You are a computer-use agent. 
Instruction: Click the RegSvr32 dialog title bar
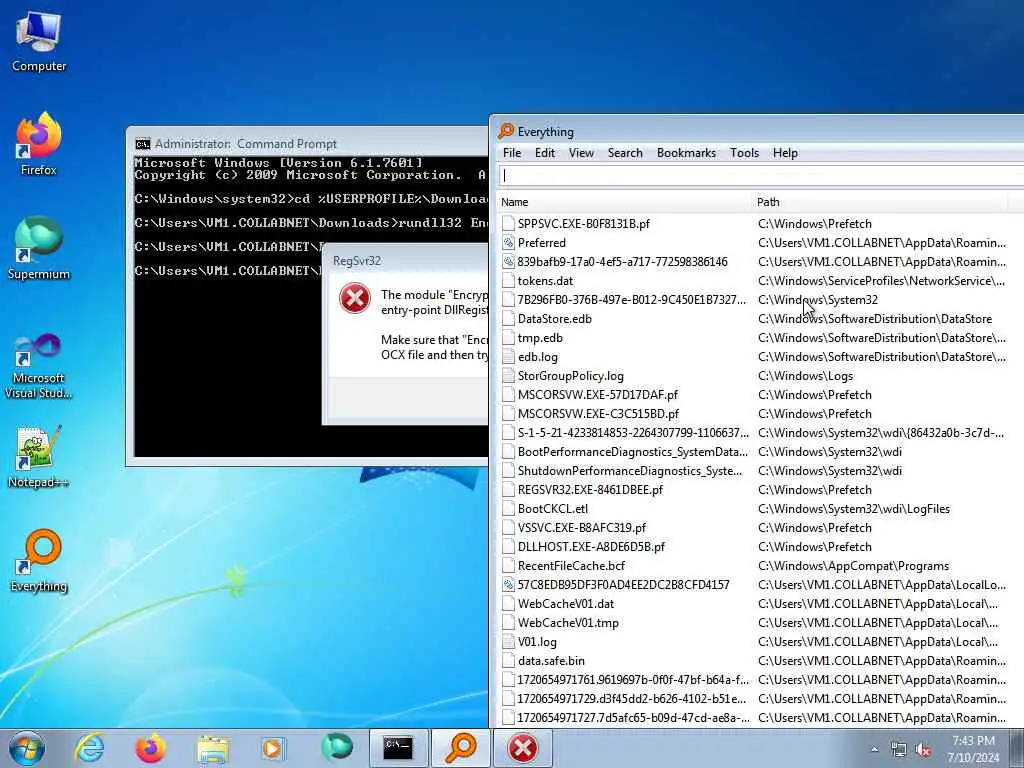coord(406,261)
